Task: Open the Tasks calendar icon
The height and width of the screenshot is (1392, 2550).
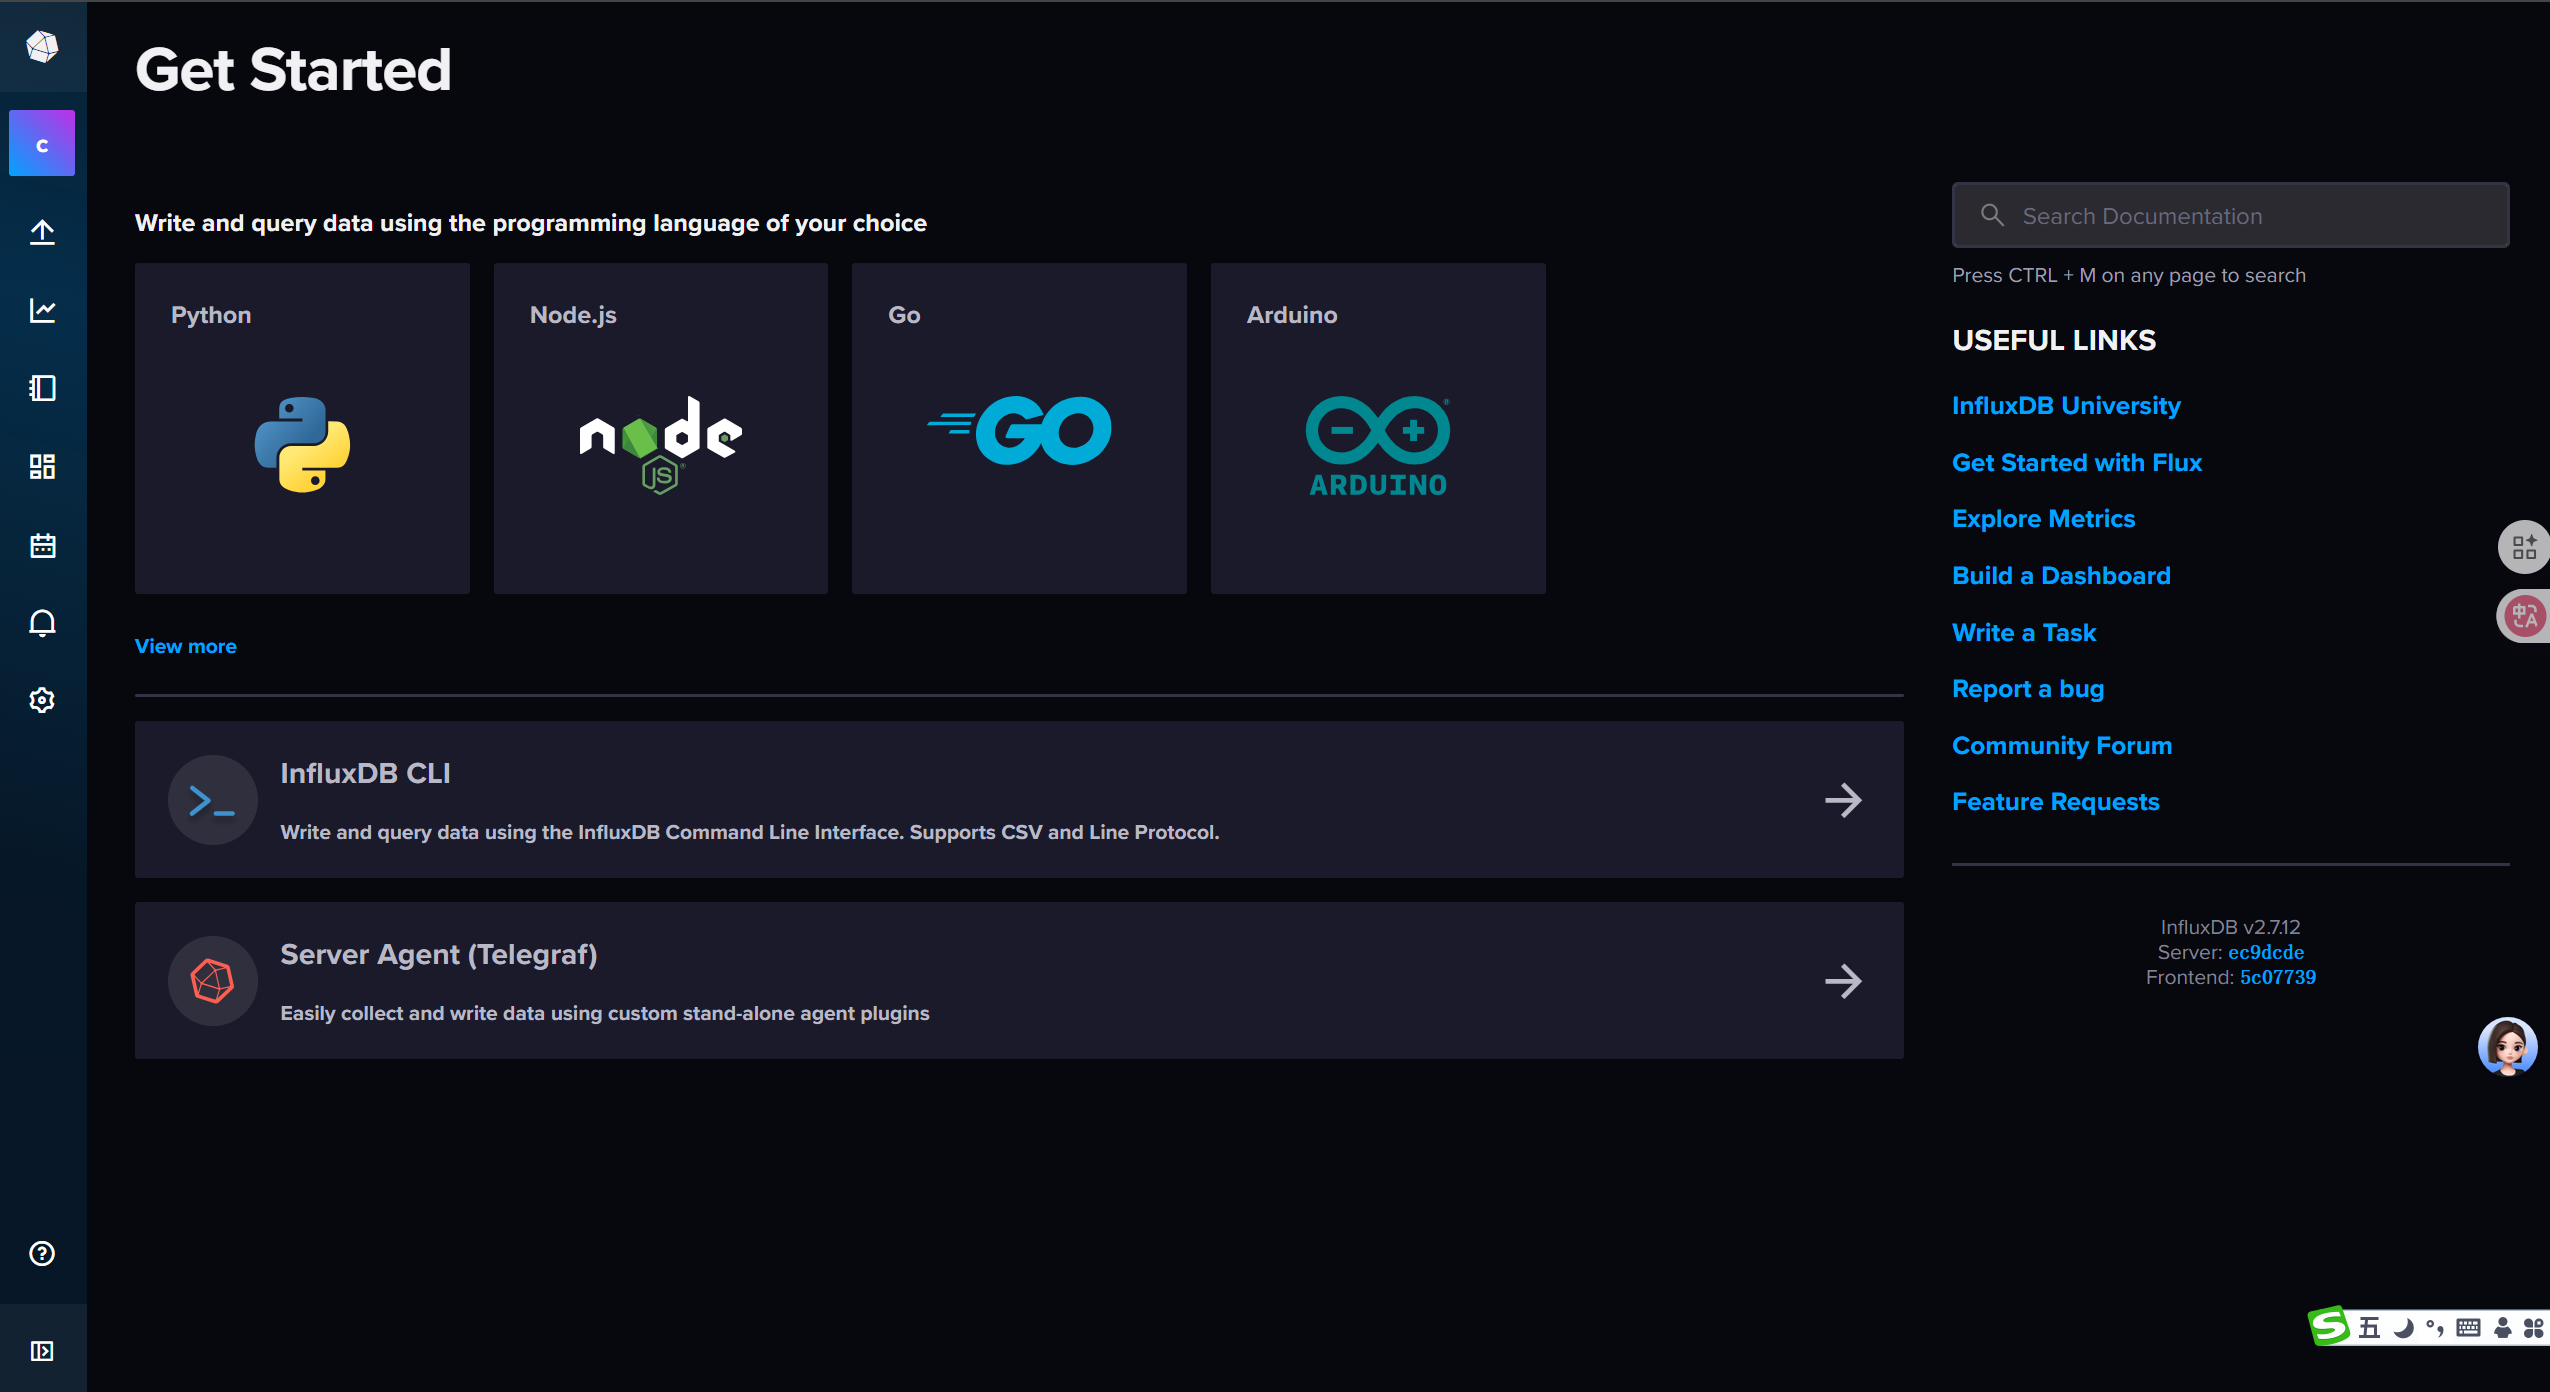Action: (42, 545)
